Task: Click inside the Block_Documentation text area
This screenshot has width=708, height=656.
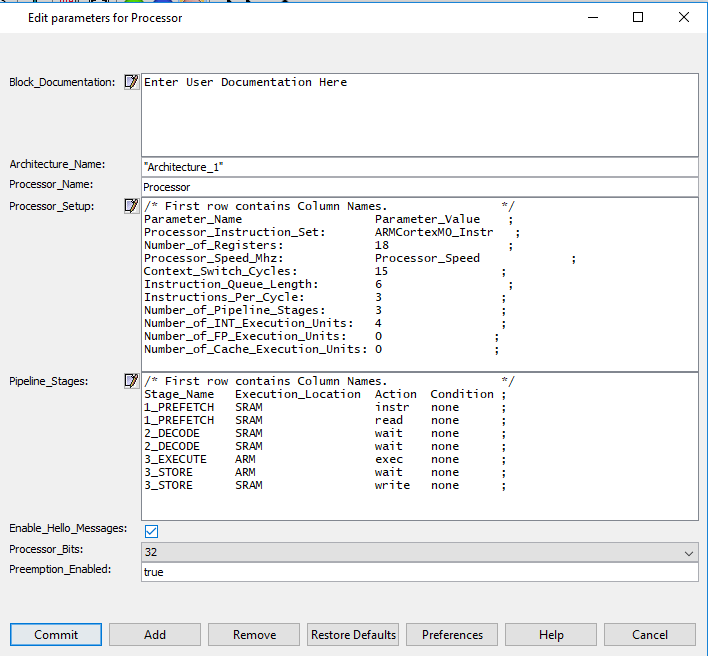Action: tap(420, 115)
